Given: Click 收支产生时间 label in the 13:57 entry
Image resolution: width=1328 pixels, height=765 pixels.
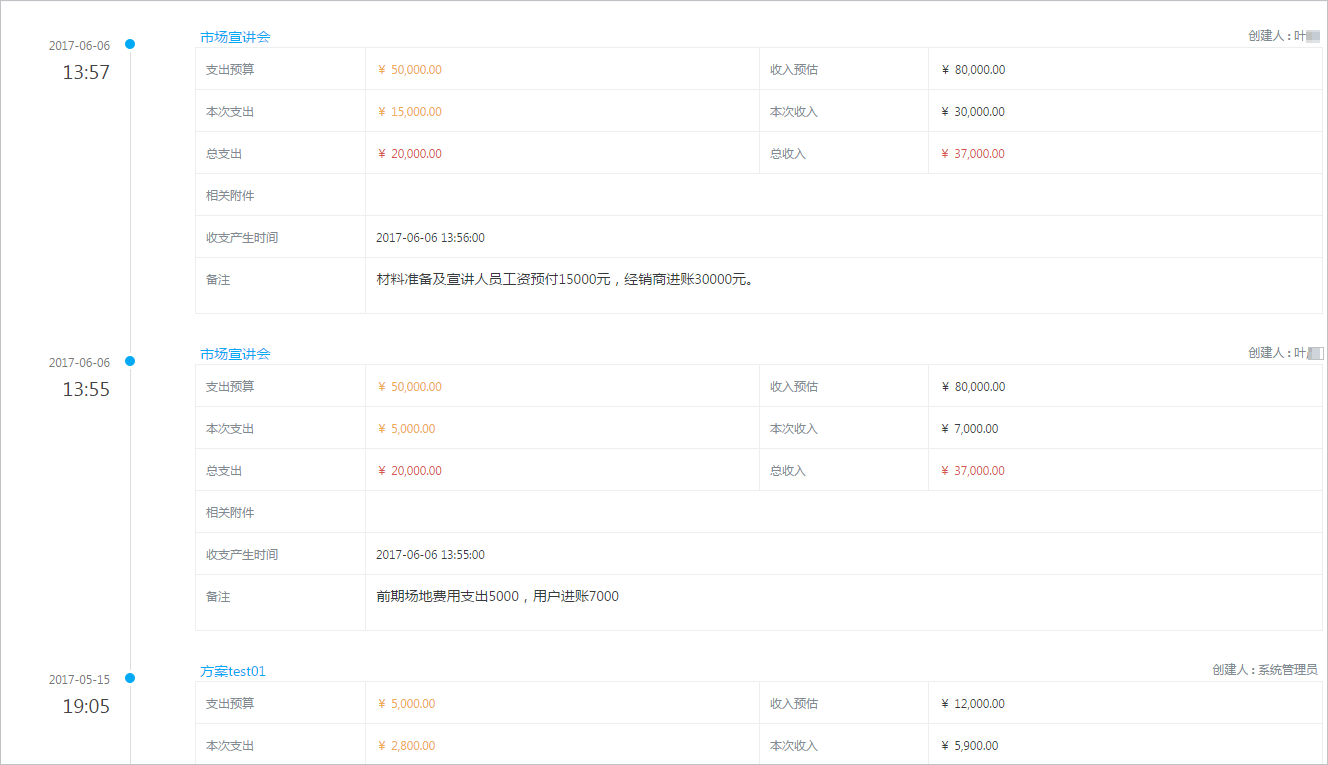Looking at the screenshot, I should click(242, 238).
